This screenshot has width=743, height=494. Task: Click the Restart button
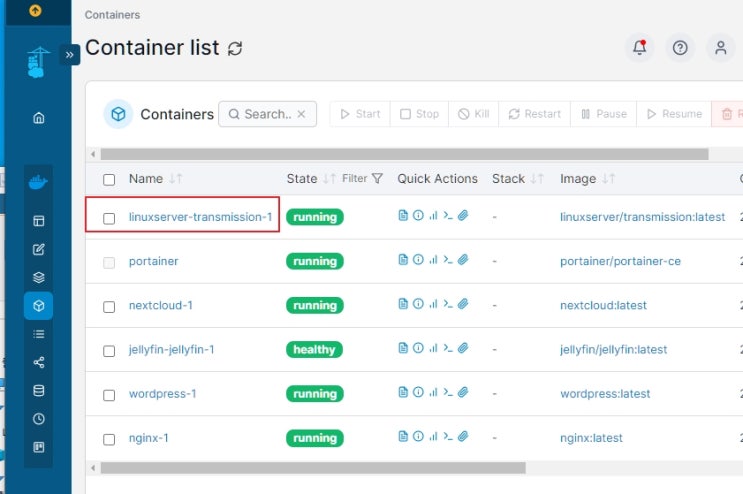coord(535,114)
